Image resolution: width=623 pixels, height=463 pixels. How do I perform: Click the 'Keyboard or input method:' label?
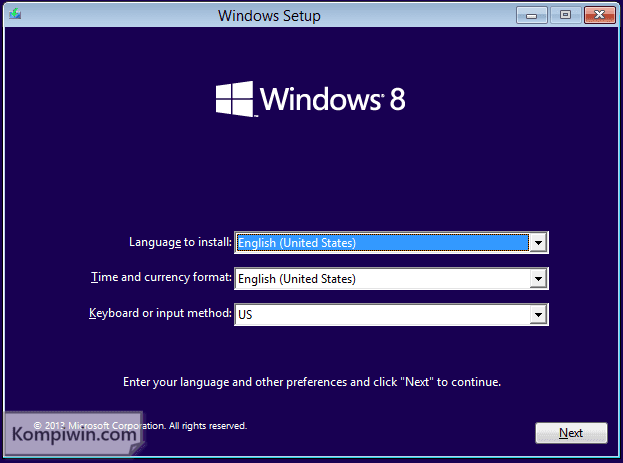(x=160, y=313)
